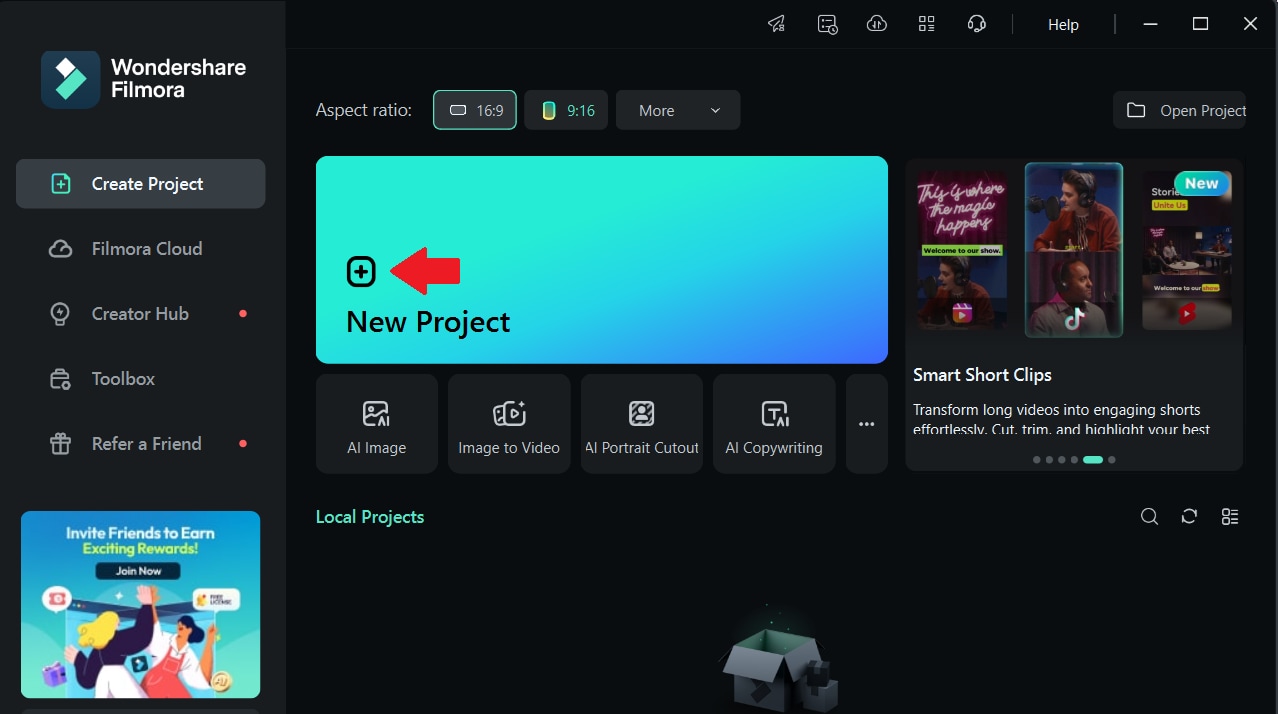Minimize the Filmora window
Image resolution: width=1278 pixels, height=714 pixels.
coord(1151,24)
